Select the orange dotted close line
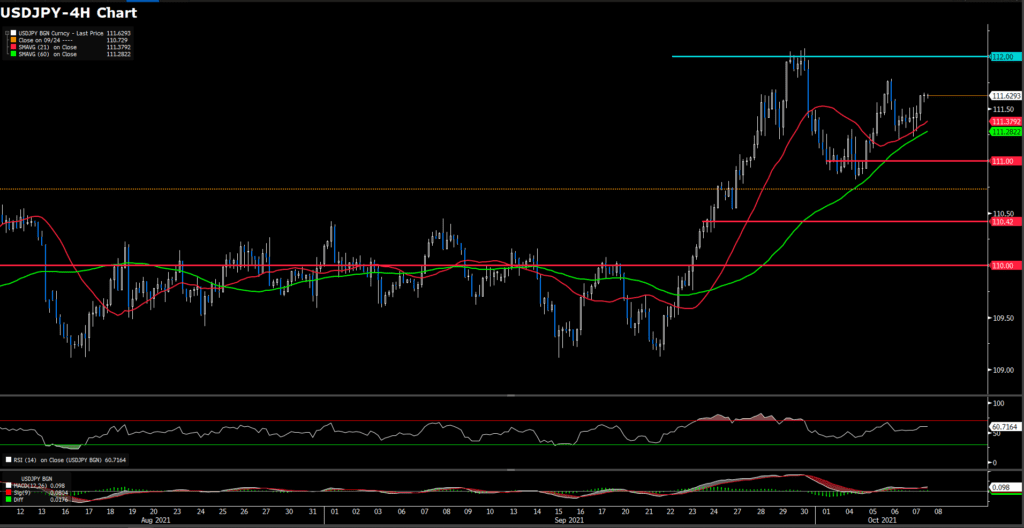 [x=494, y=189]
